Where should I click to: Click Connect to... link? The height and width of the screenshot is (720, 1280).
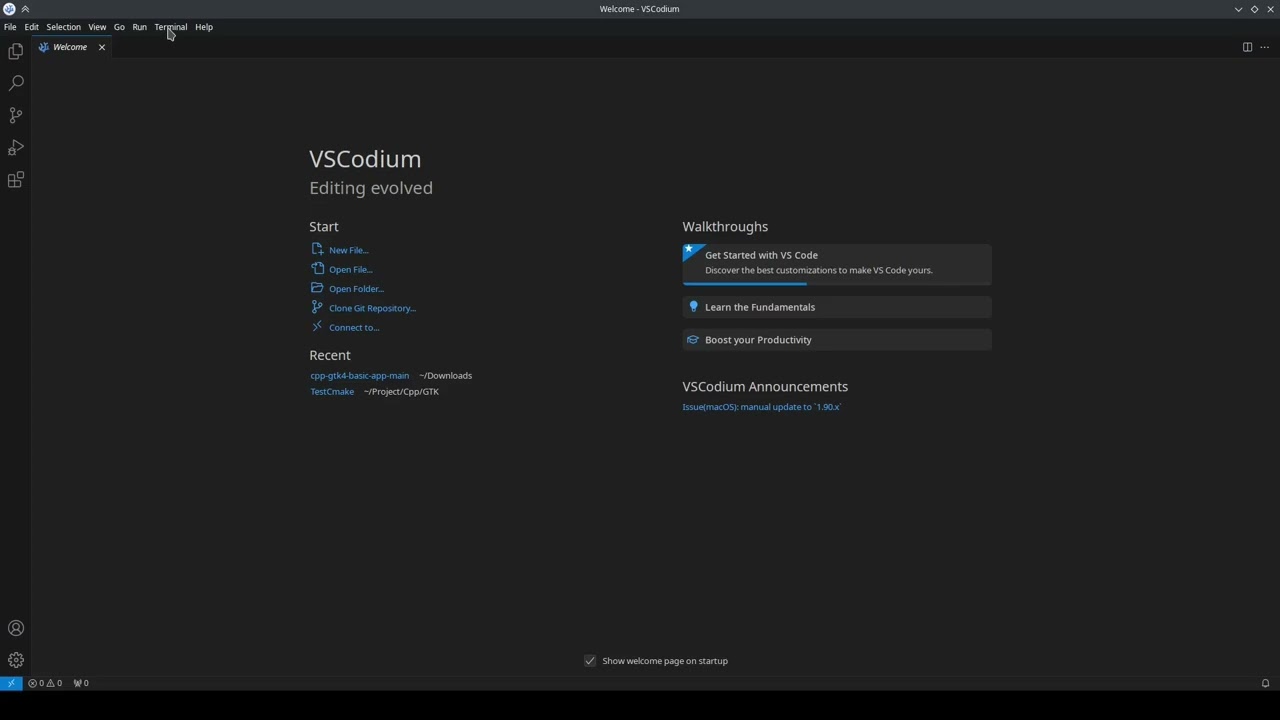(x=354, y=328)
